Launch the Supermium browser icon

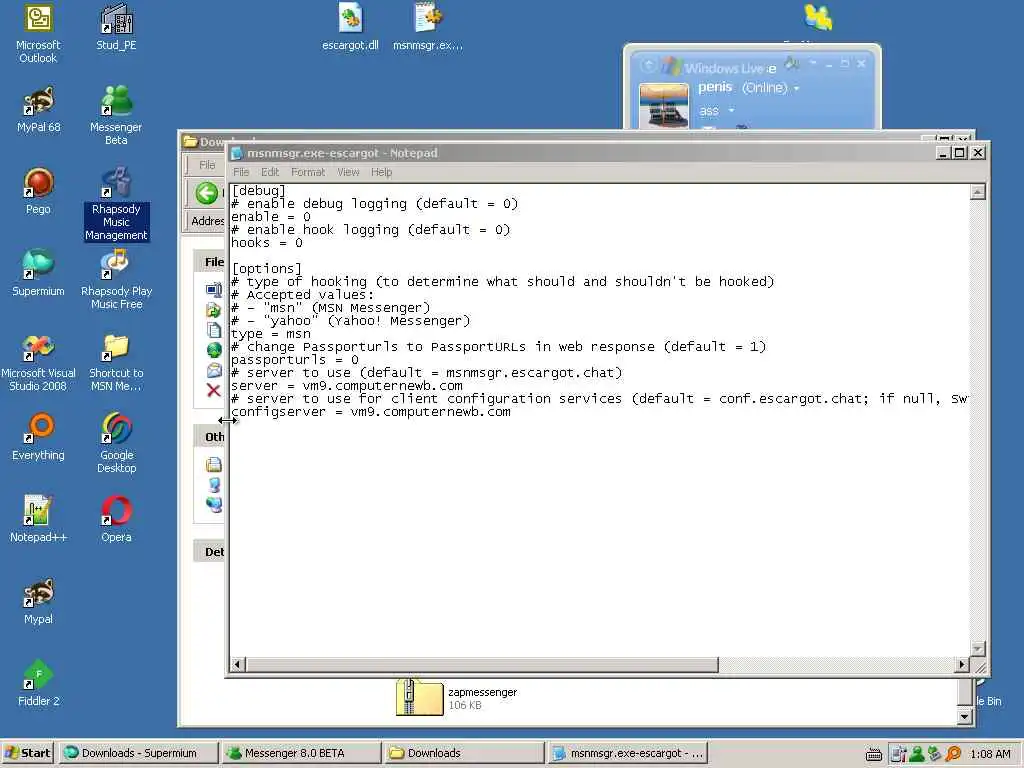[38, 274]
